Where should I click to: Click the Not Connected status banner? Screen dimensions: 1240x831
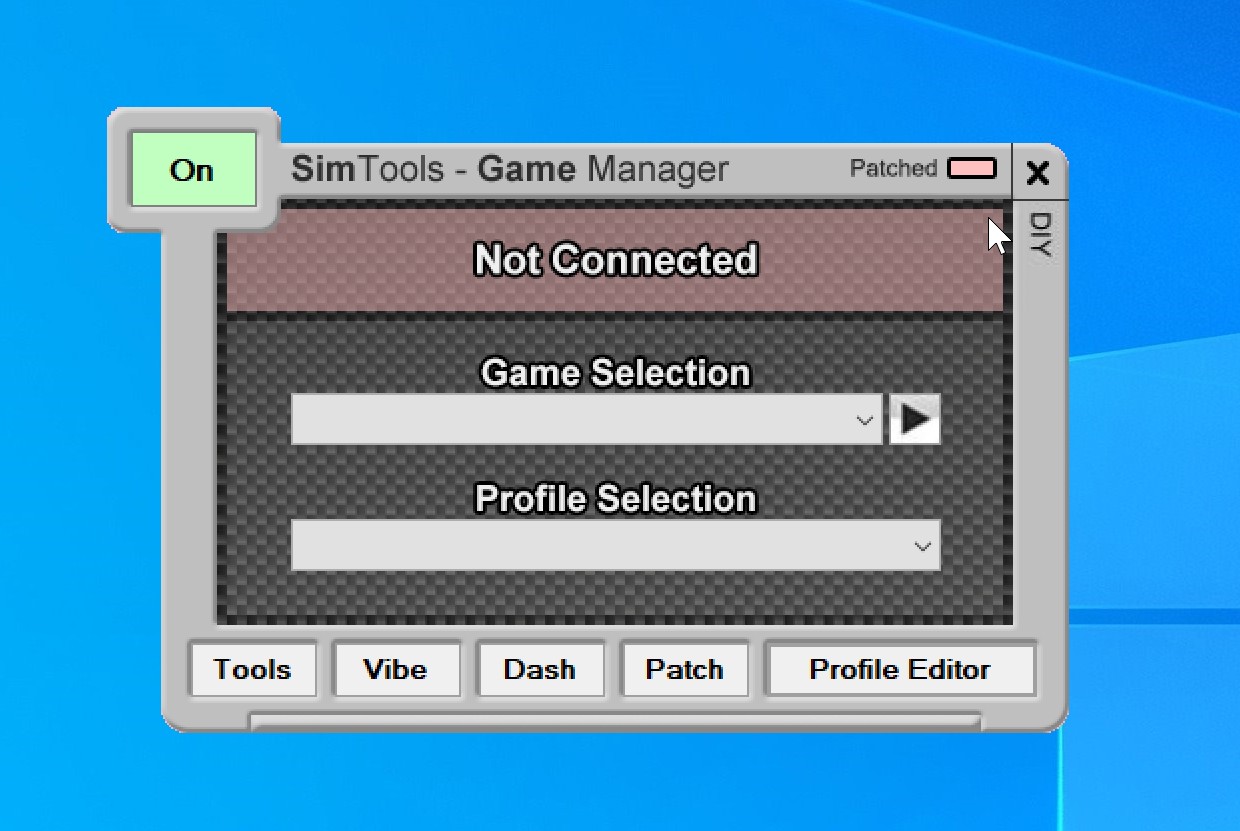pyautogui.click(x=615, y=260)
